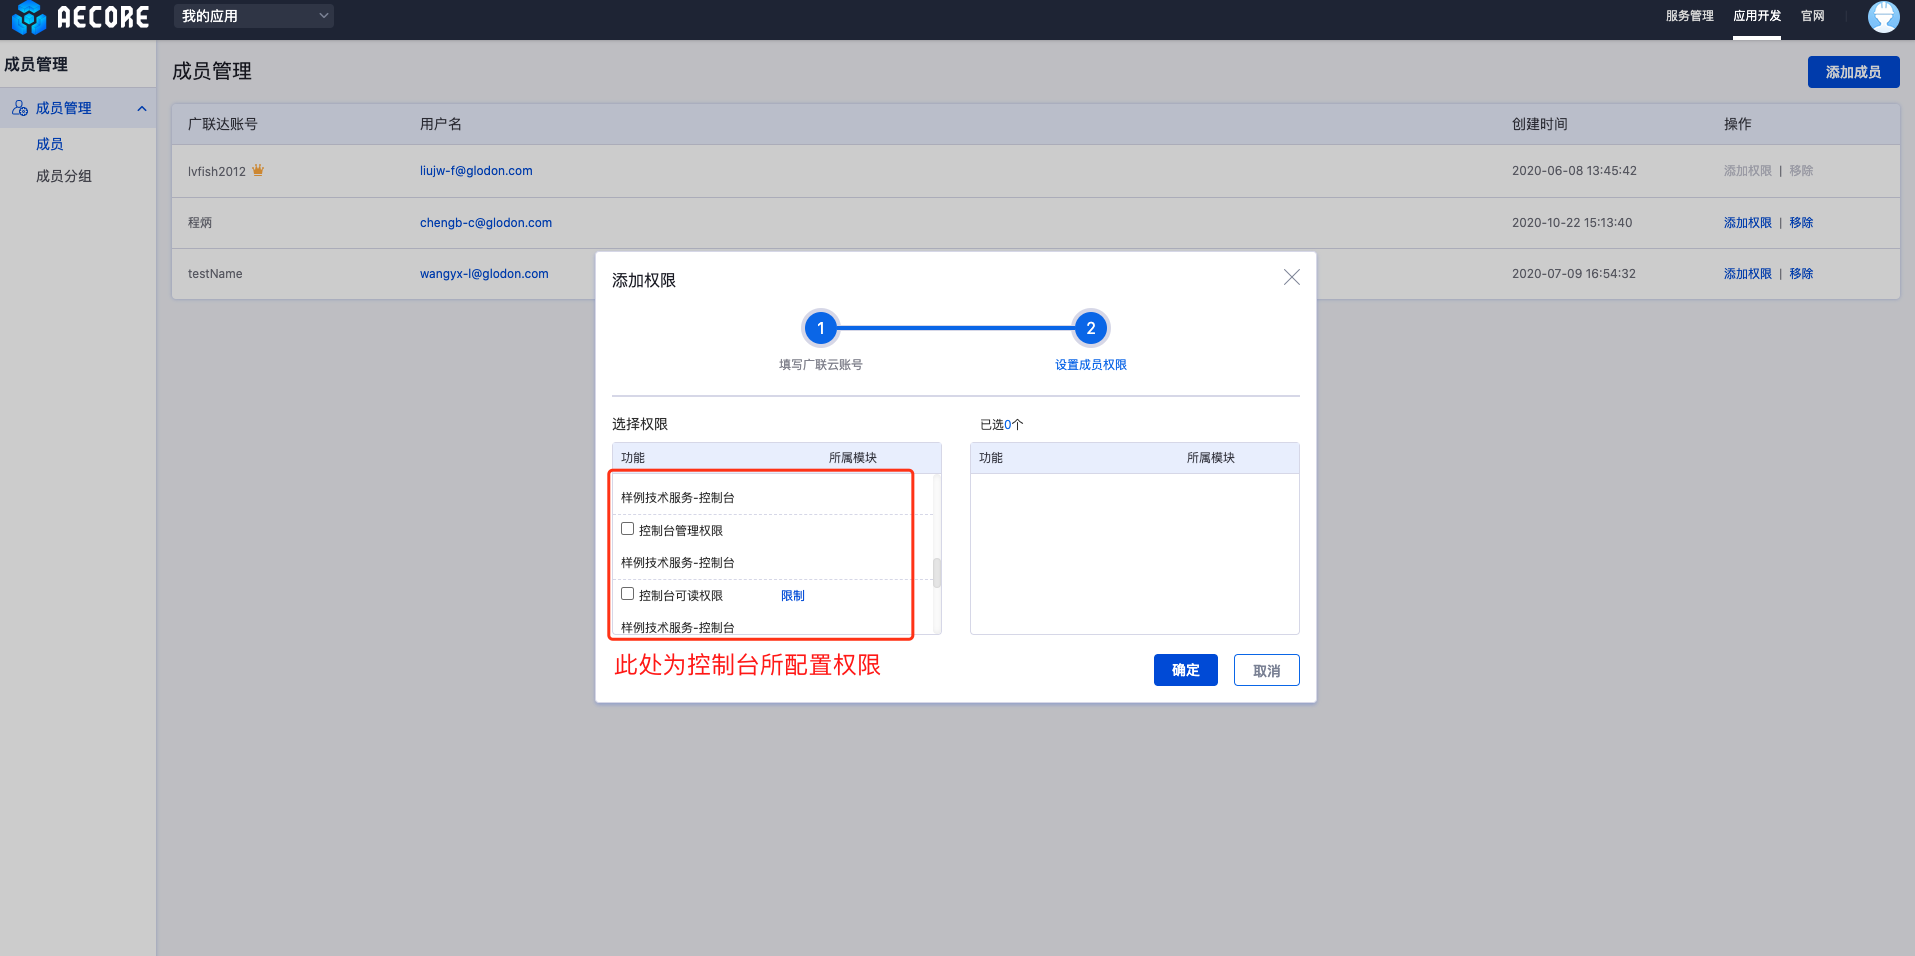1915x956 pixels.
Task: Close the 添加权限 dialog
Action: click(x=1291, y=278)
